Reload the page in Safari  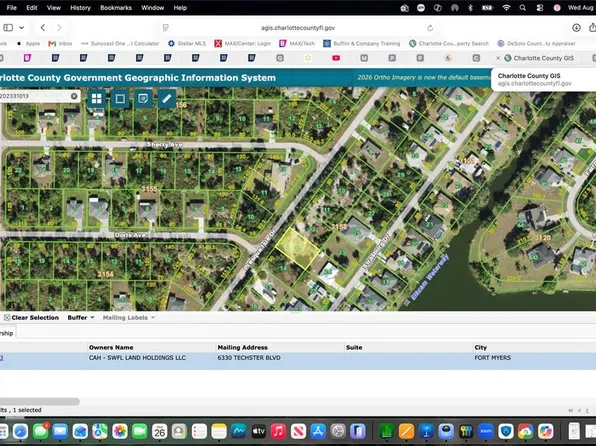430,28
